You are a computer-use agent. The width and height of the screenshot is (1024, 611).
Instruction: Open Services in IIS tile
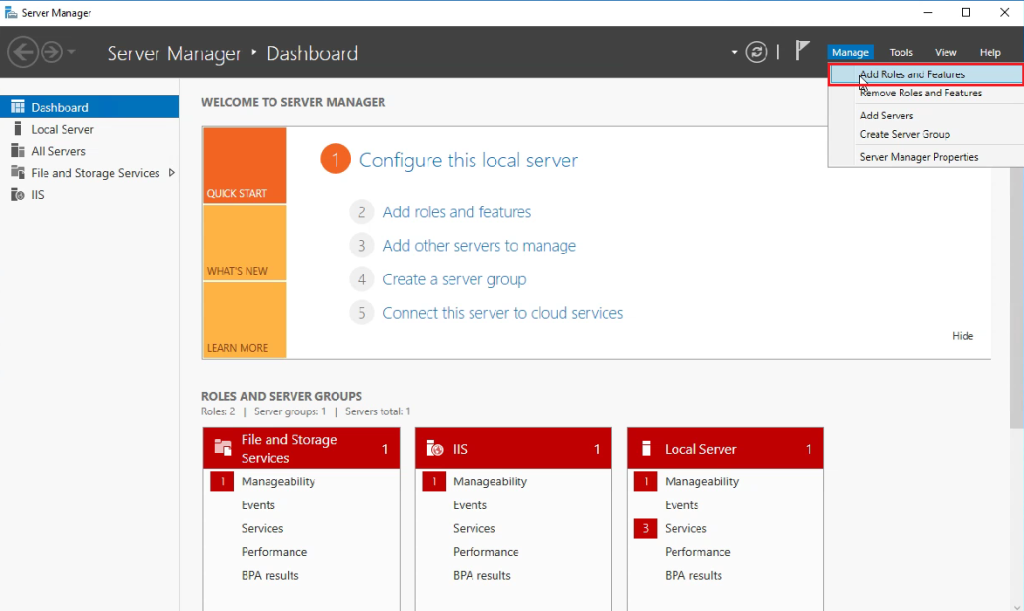473,529
